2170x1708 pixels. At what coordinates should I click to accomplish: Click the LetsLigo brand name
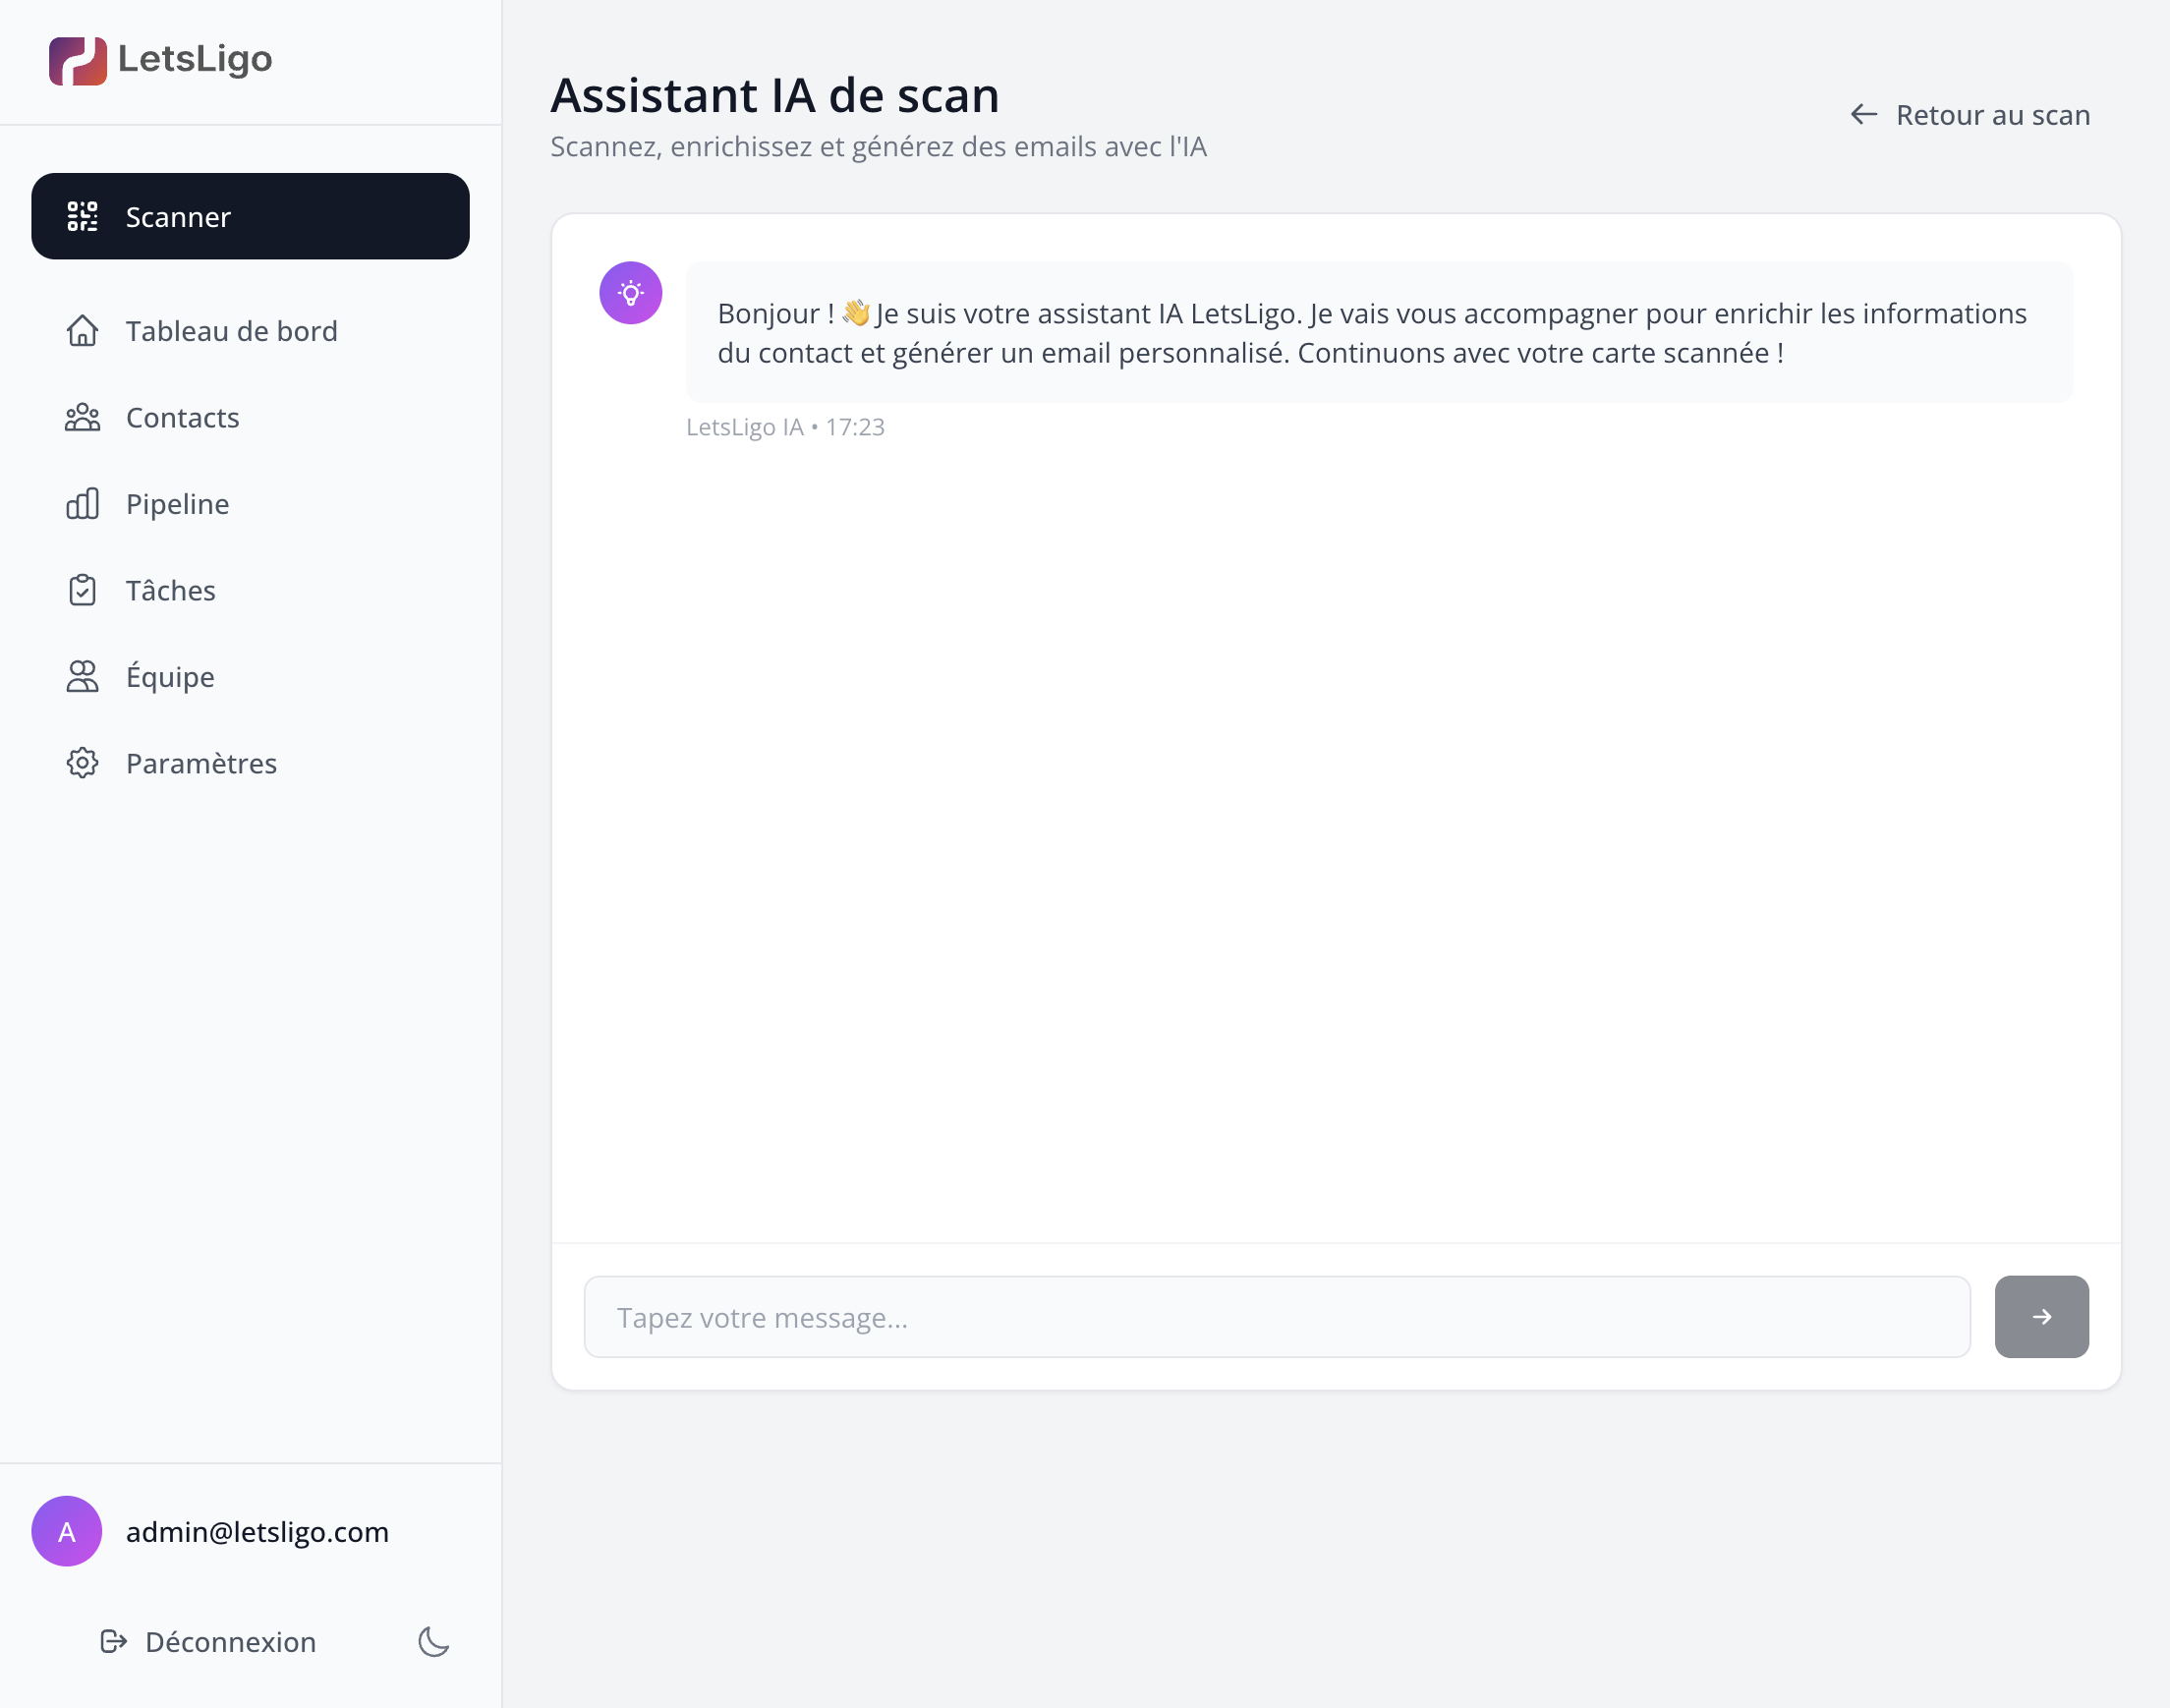pos(195,60)
